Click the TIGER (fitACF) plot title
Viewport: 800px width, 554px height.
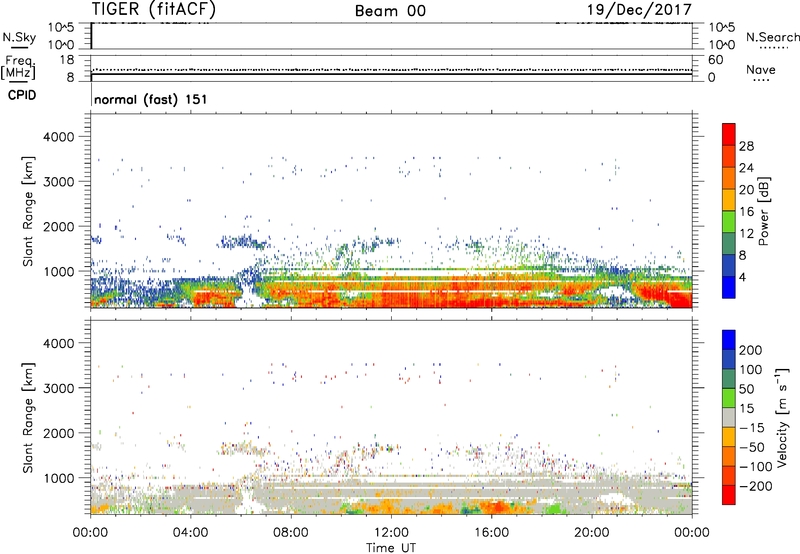(x=154, y=9)
